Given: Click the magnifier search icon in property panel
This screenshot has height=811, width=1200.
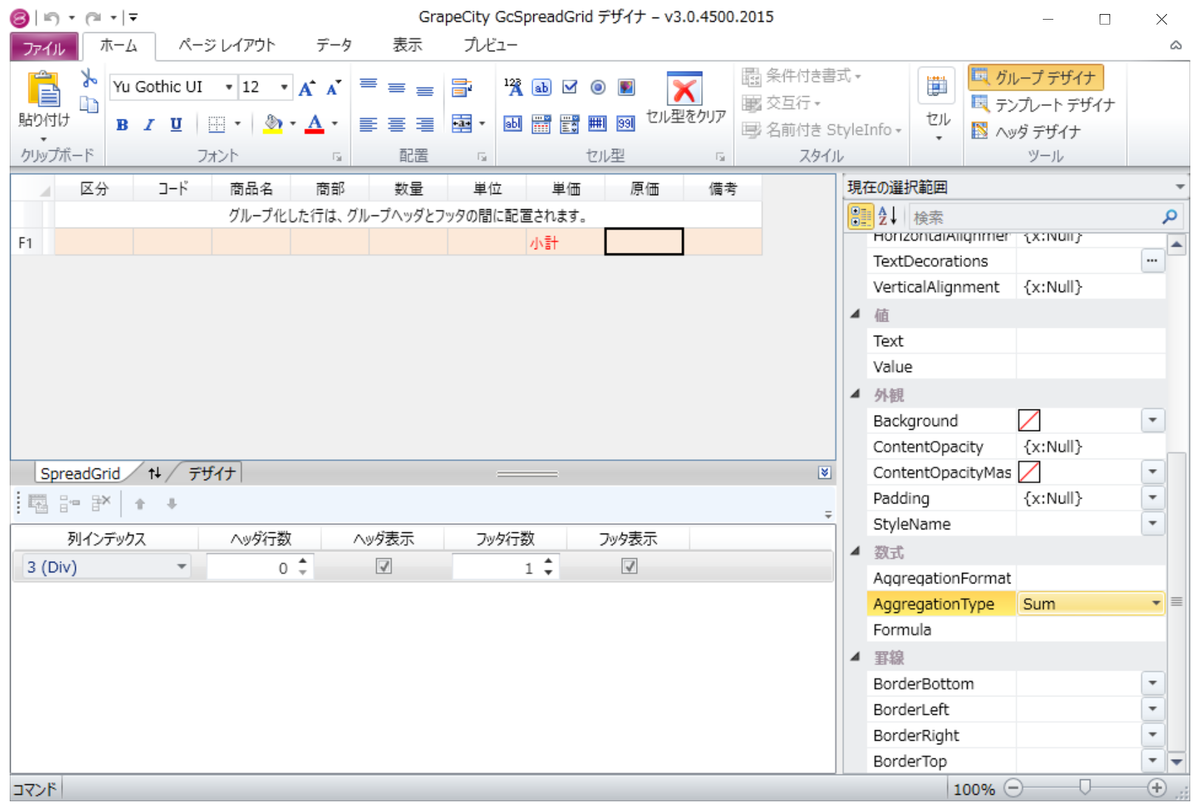Looking at the screenshot, I should tap(1169, 216).
